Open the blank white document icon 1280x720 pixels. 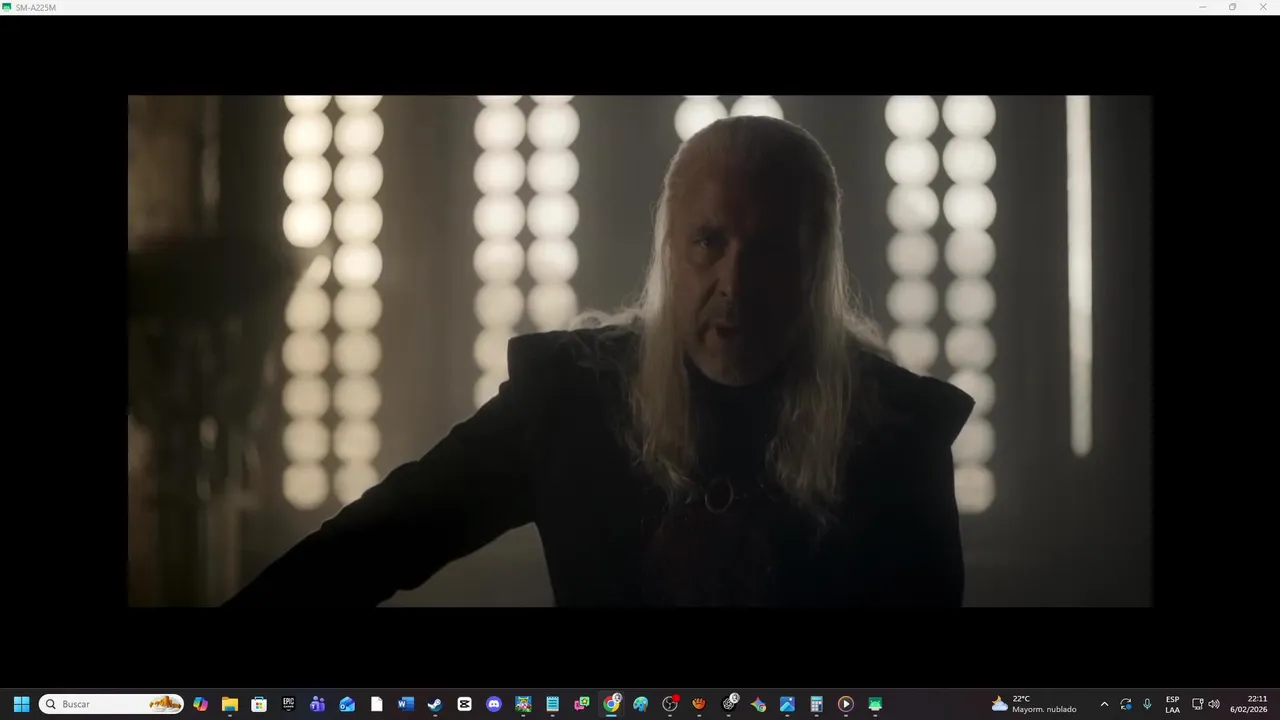point(376,704)
